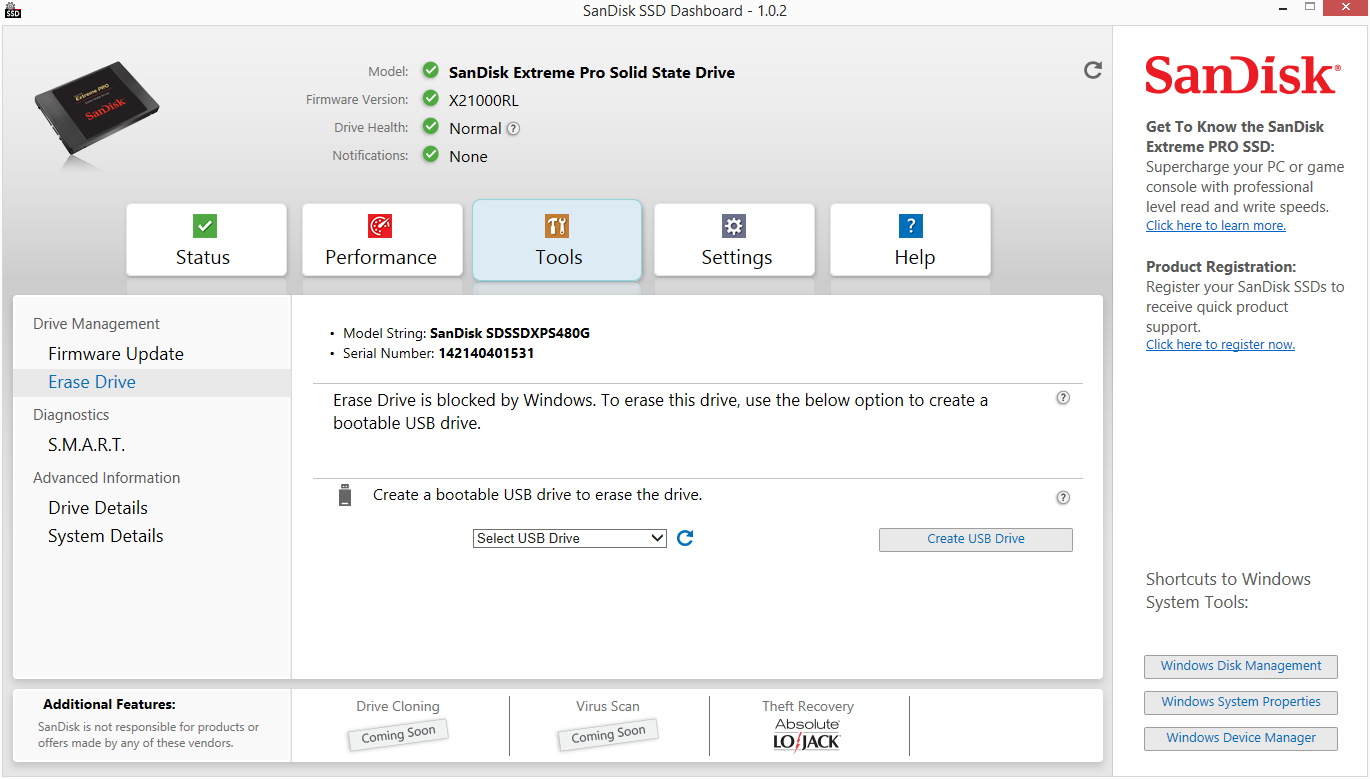Click 'SanDisk Extreme Pro Solid State Drive' model name
Viewport: 1370px width, 779px height.
coord(592,72)
